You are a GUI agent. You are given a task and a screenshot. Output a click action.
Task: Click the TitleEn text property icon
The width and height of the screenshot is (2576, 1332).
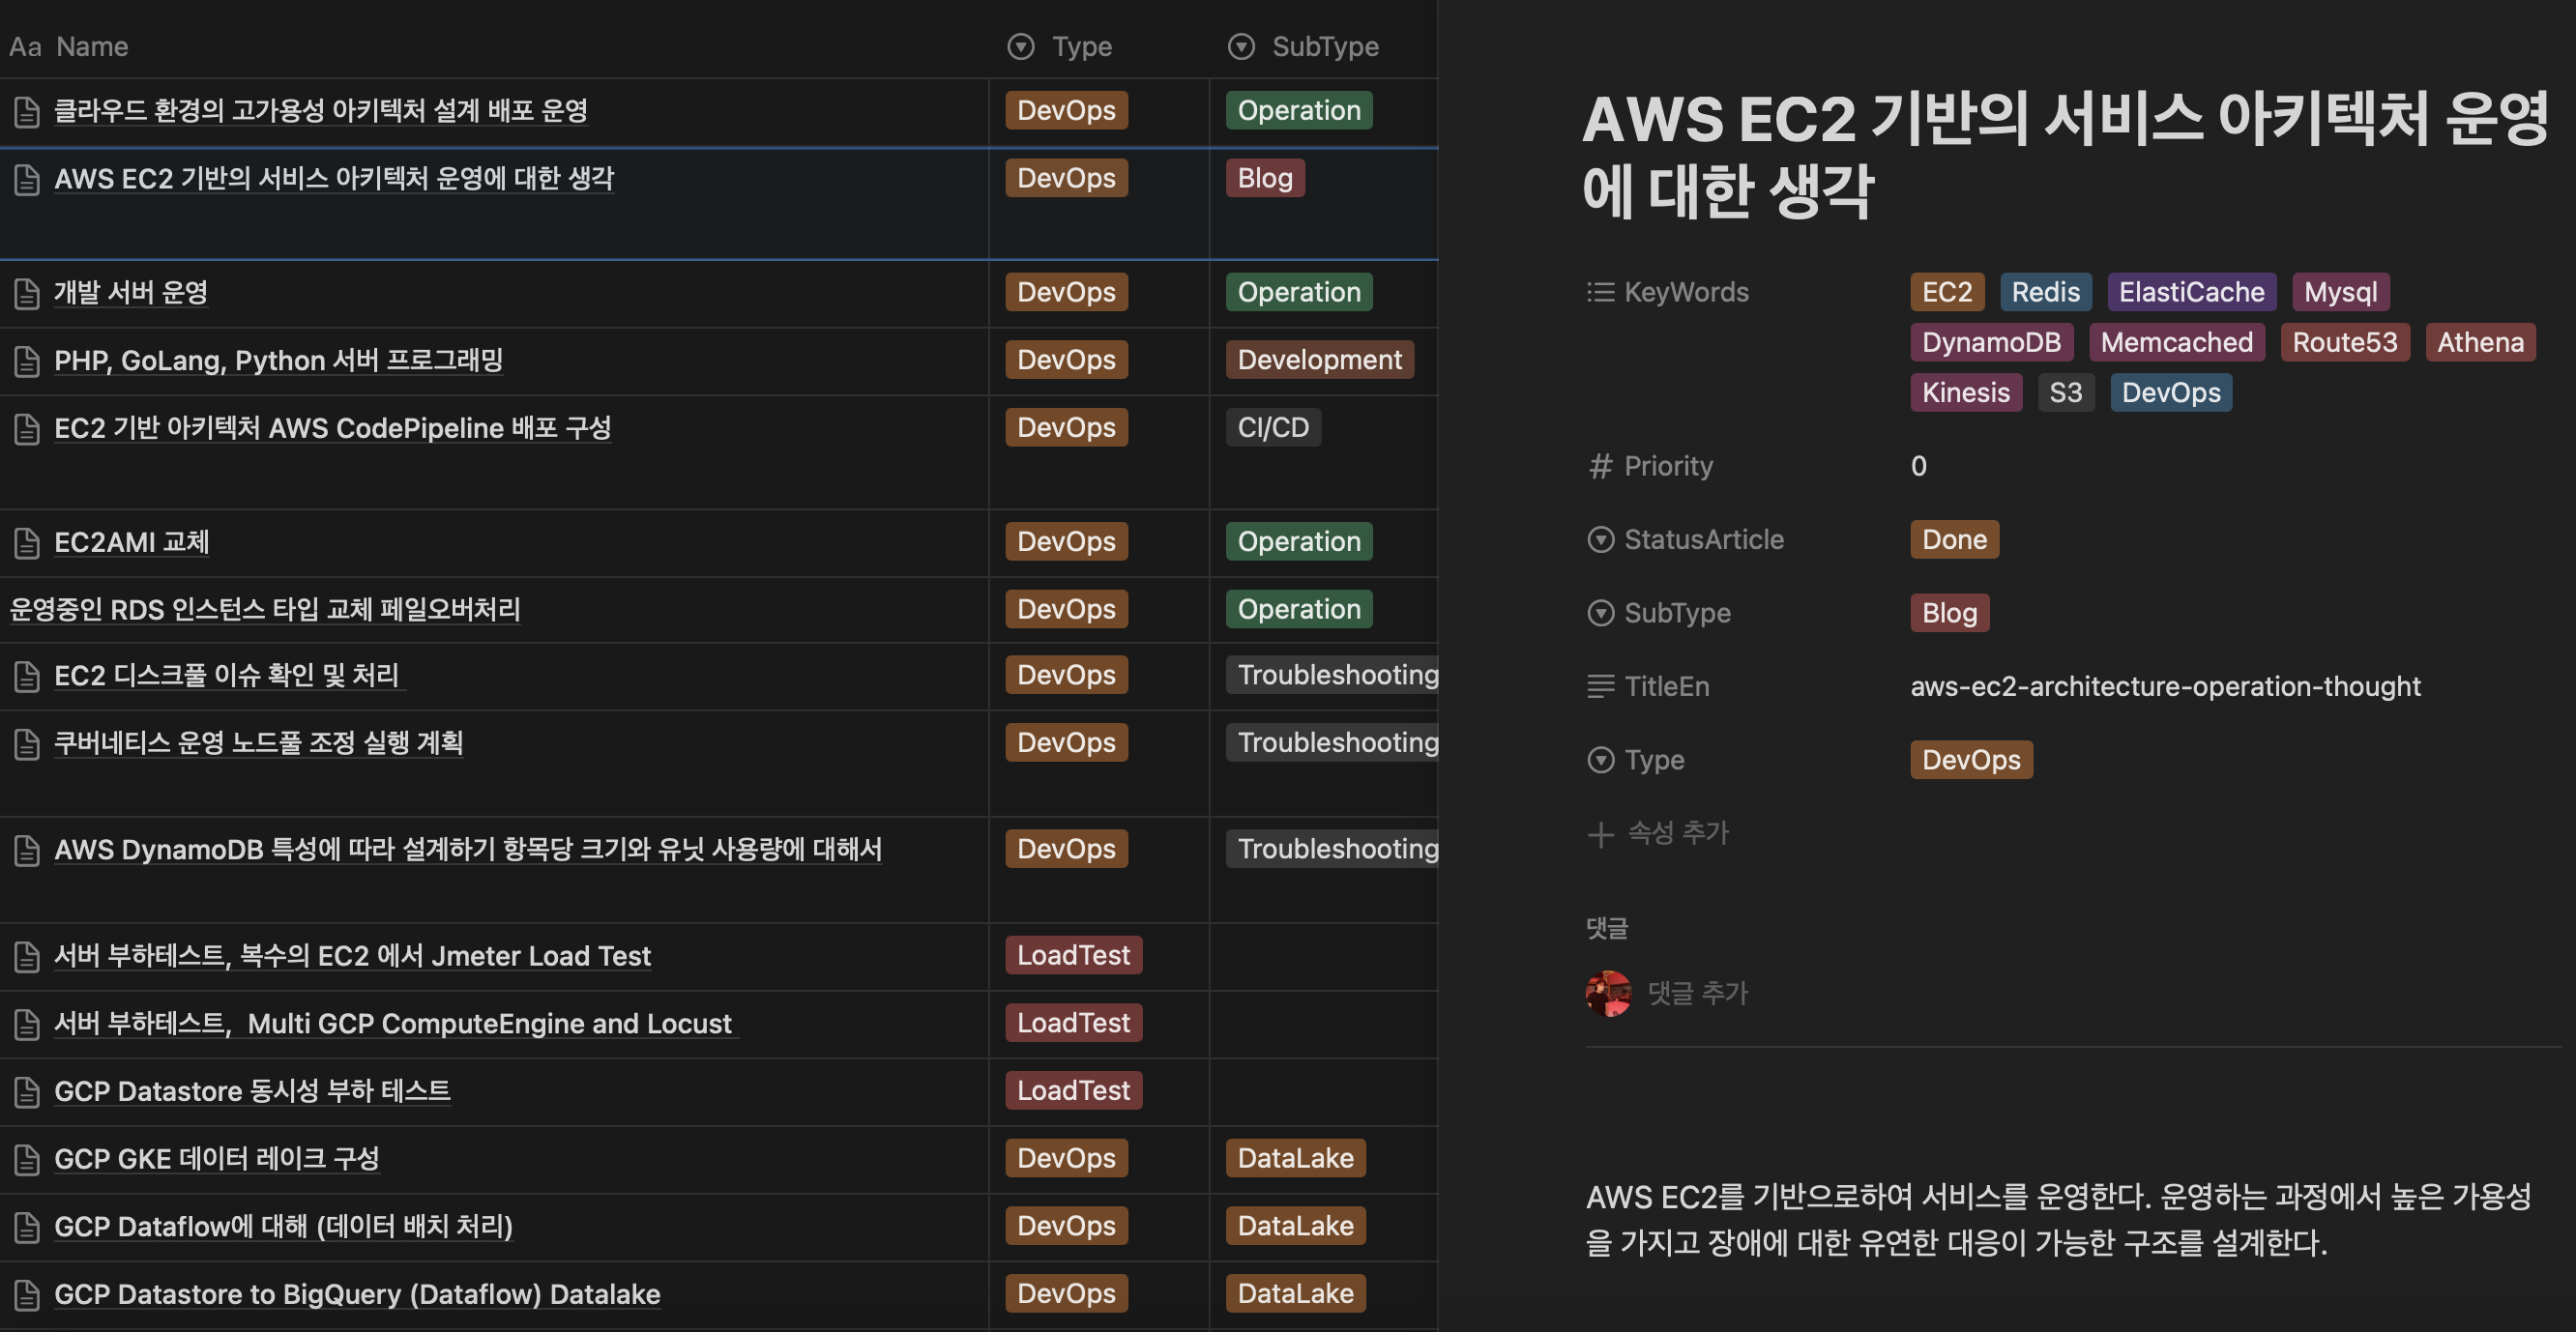tap(1600, 687)
